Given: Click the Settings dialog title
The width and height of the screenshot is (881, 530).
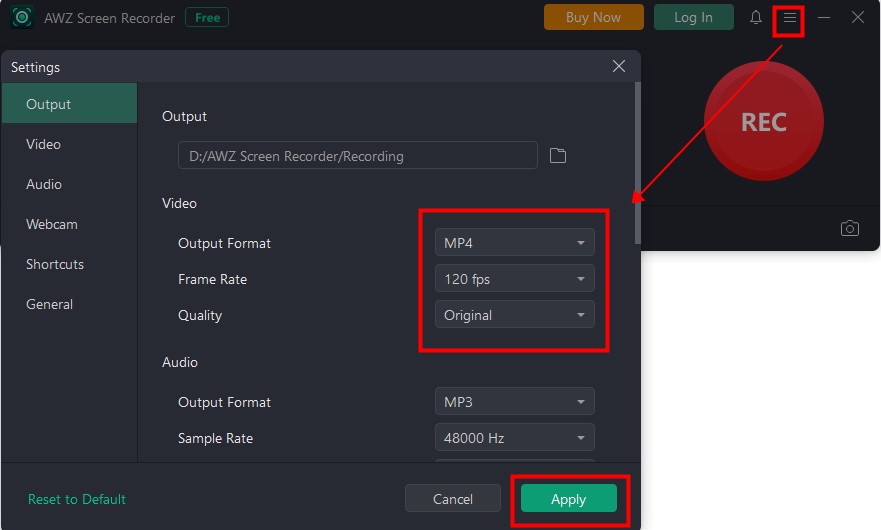Looking at the screenshot, I should [35, 67].
